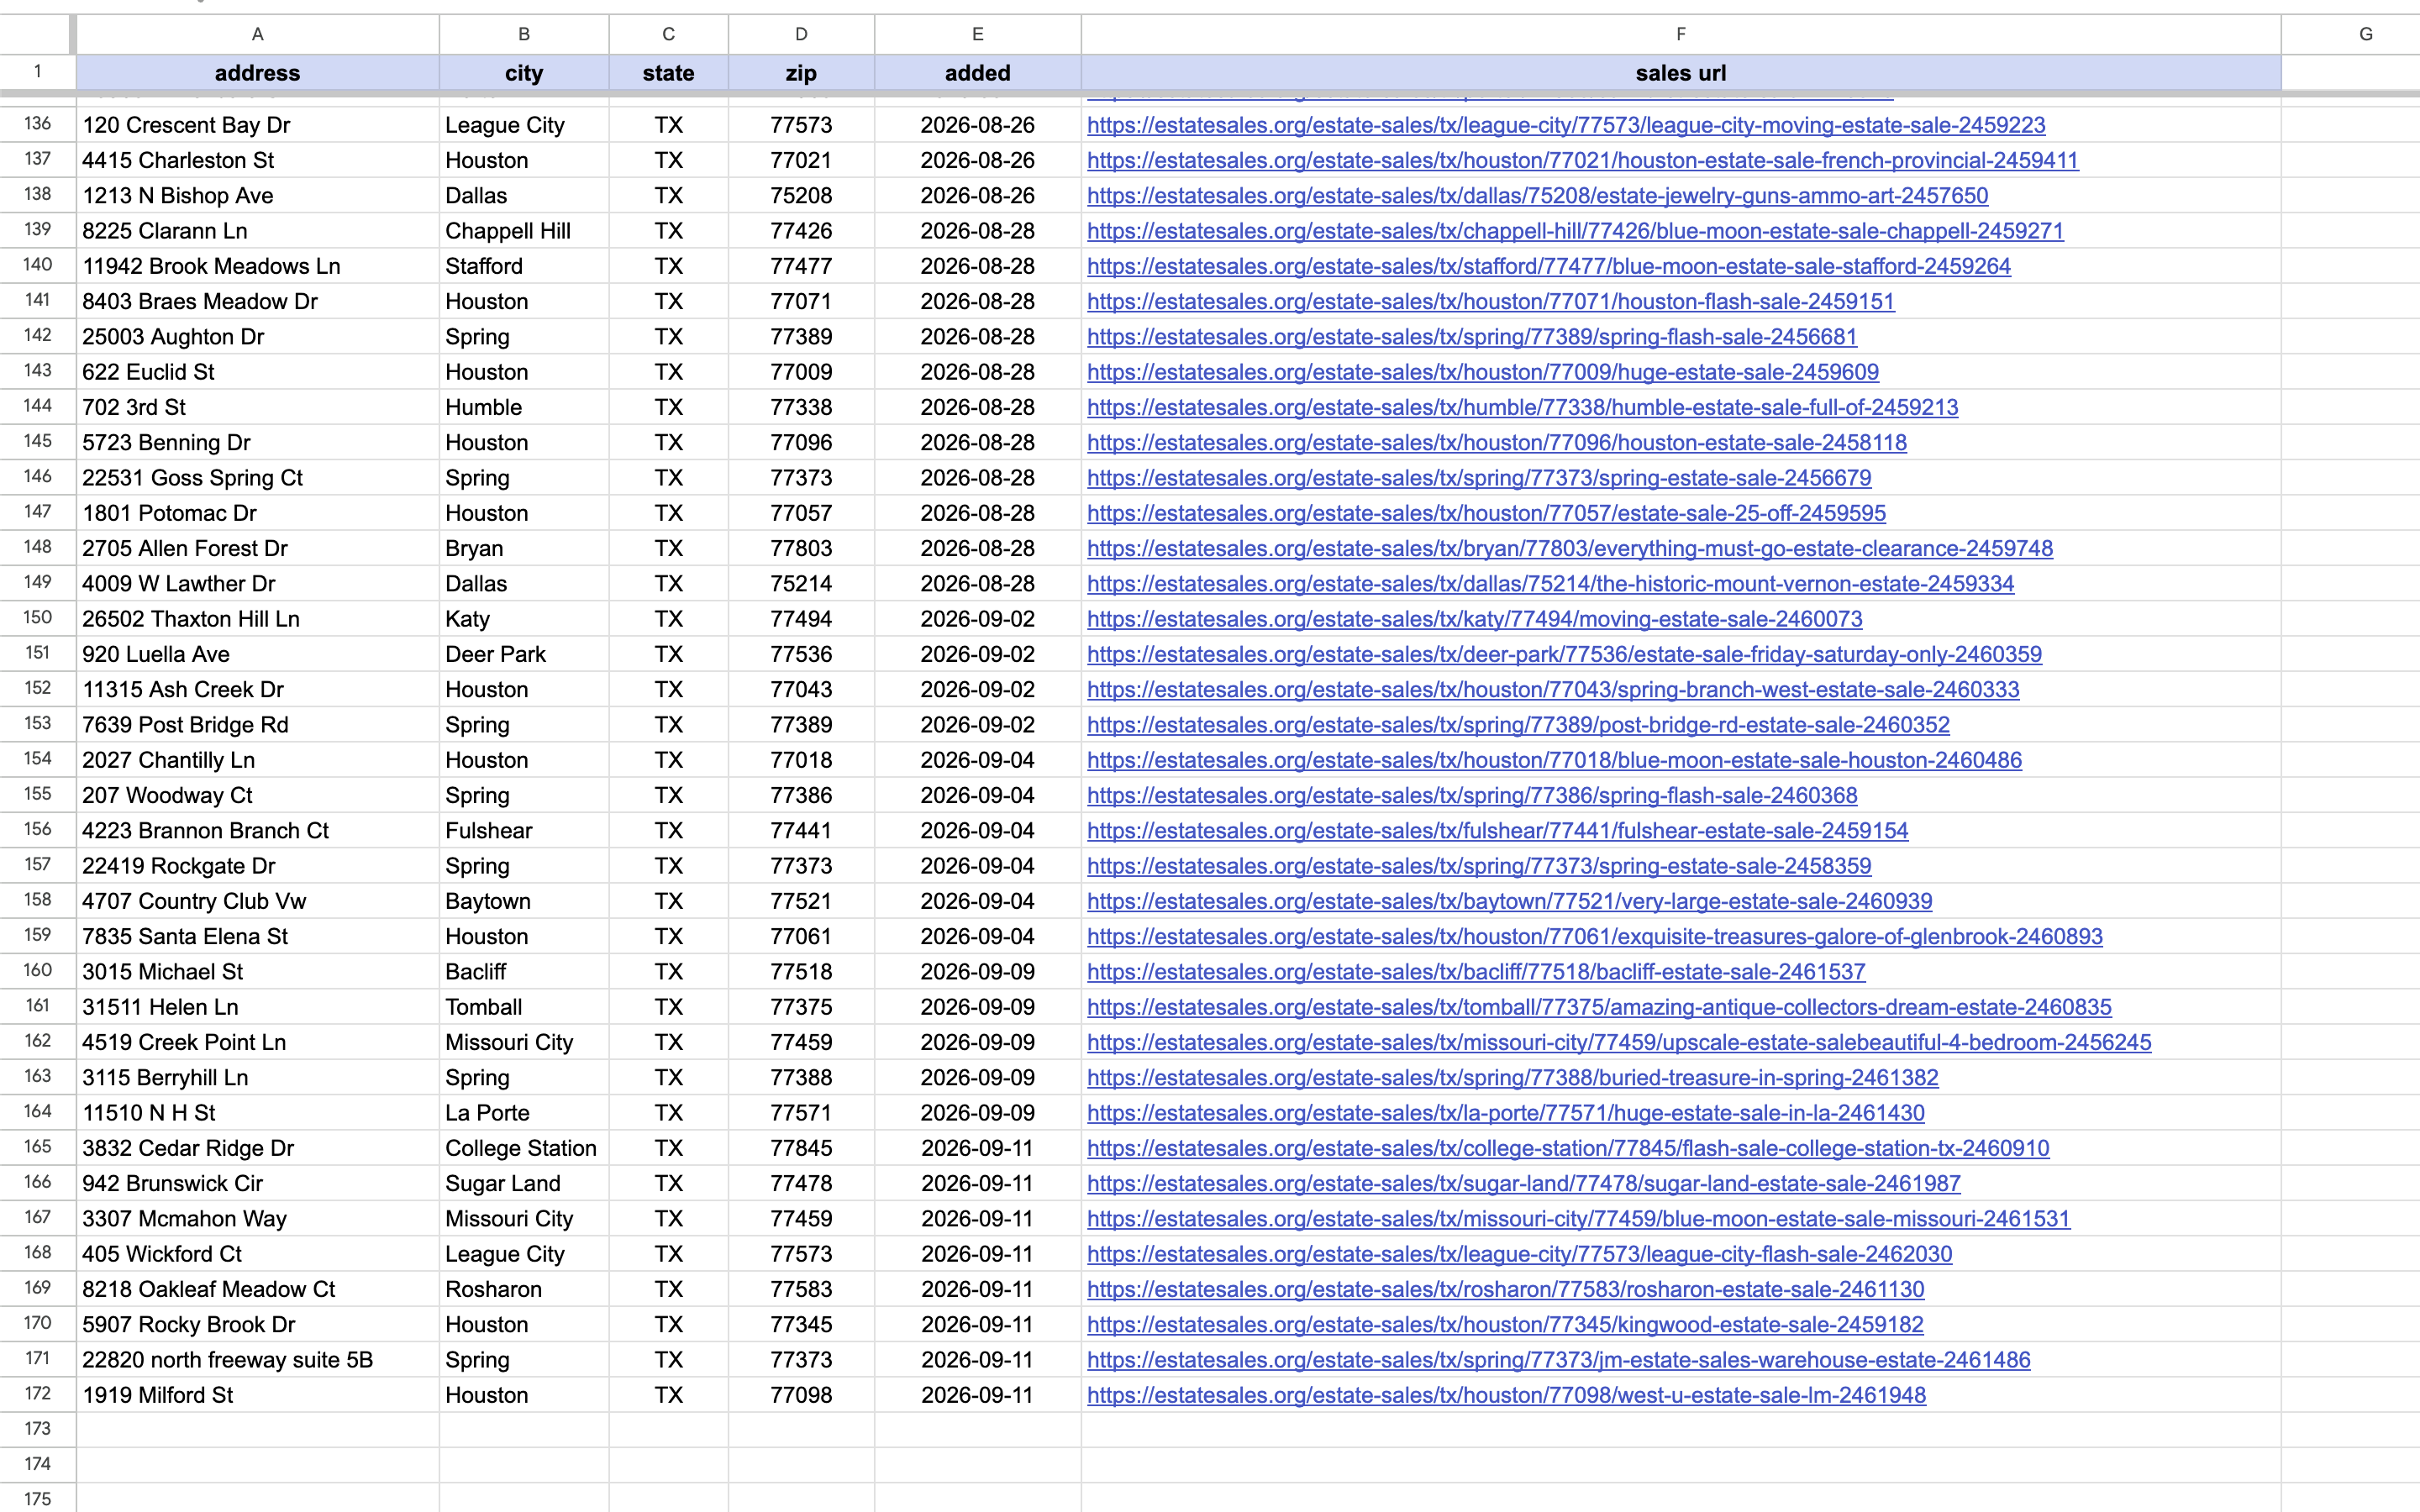
Task: Click the 'zip' header cell
Action: [x=801, y=73]
